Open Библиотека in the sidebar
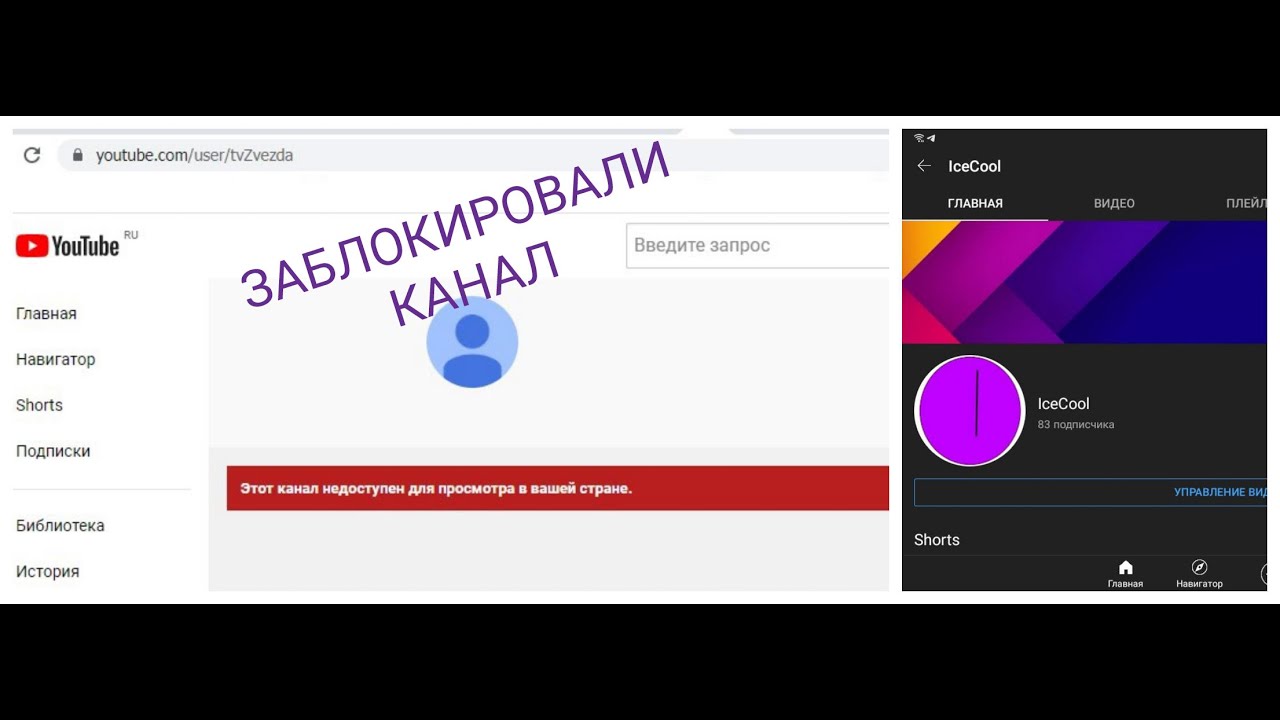This screenshot has width=1280, height=720. click(x=60, y=525)
